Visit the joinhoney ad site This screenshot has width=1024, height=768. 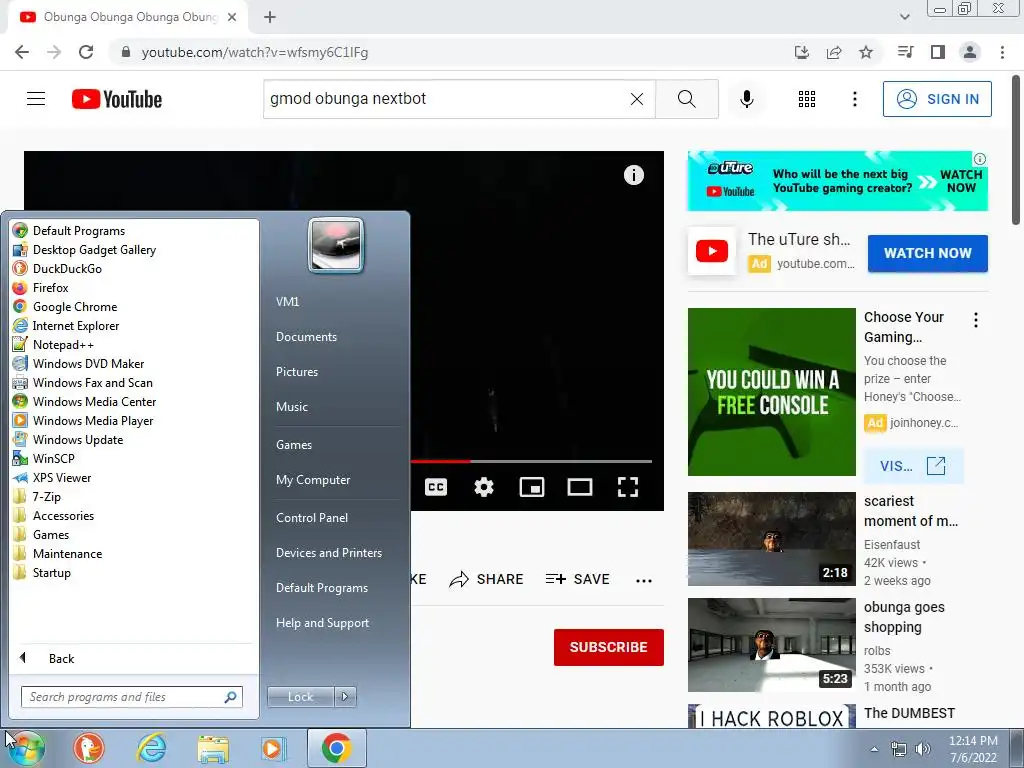[x=913, y=466]
